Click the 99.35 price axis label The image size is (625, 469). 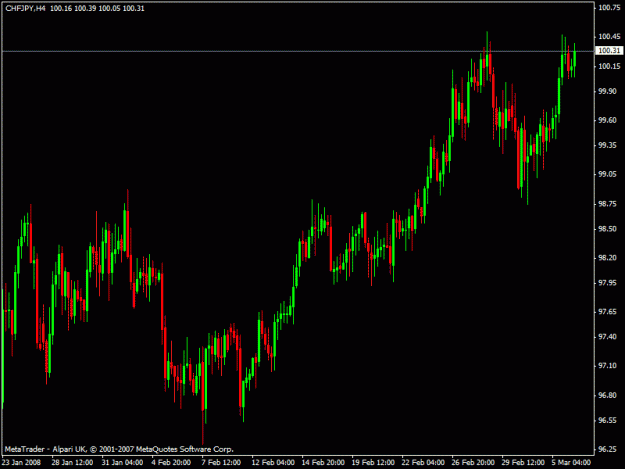point(607,145)
